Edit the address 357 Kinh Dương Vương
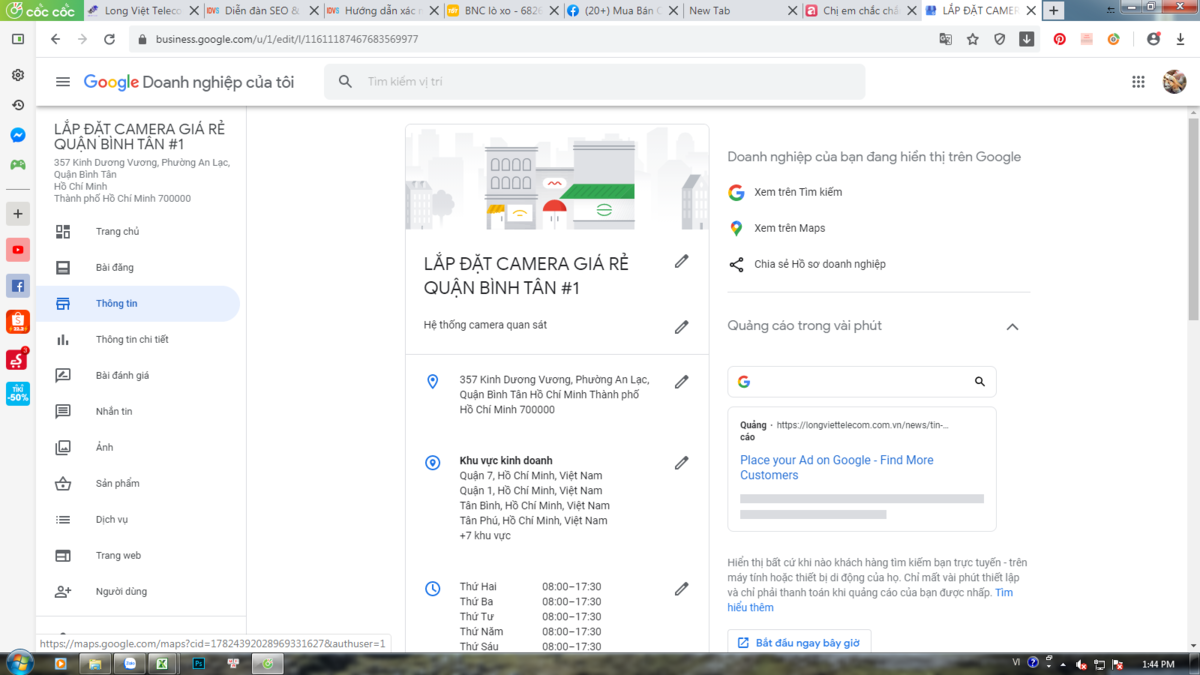The image size is (1200, 675). point(681,382)
